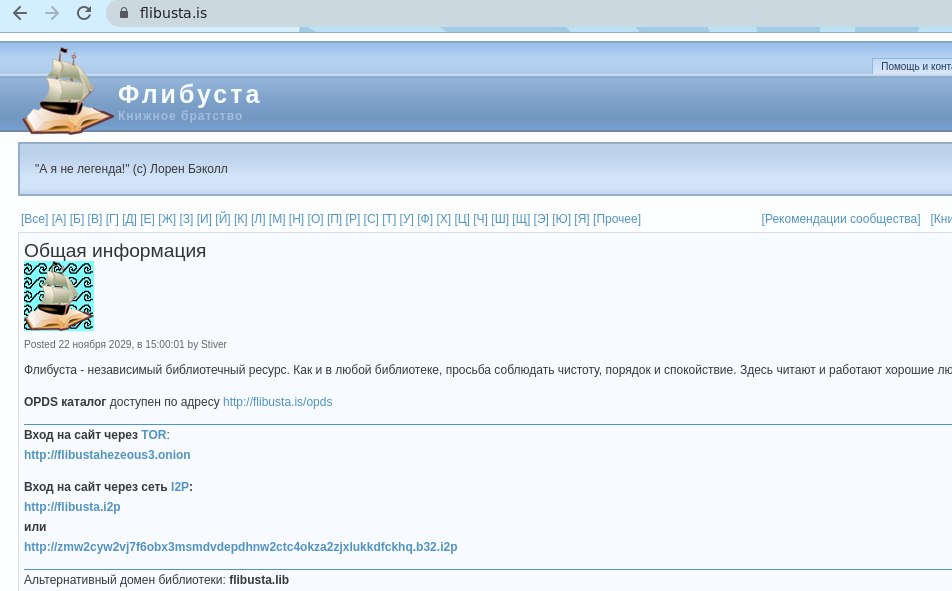This screenshot has height=591, width=952.
Task: Open authors starting with [И]
Action: pyautogui.click(x=204, y=219)
